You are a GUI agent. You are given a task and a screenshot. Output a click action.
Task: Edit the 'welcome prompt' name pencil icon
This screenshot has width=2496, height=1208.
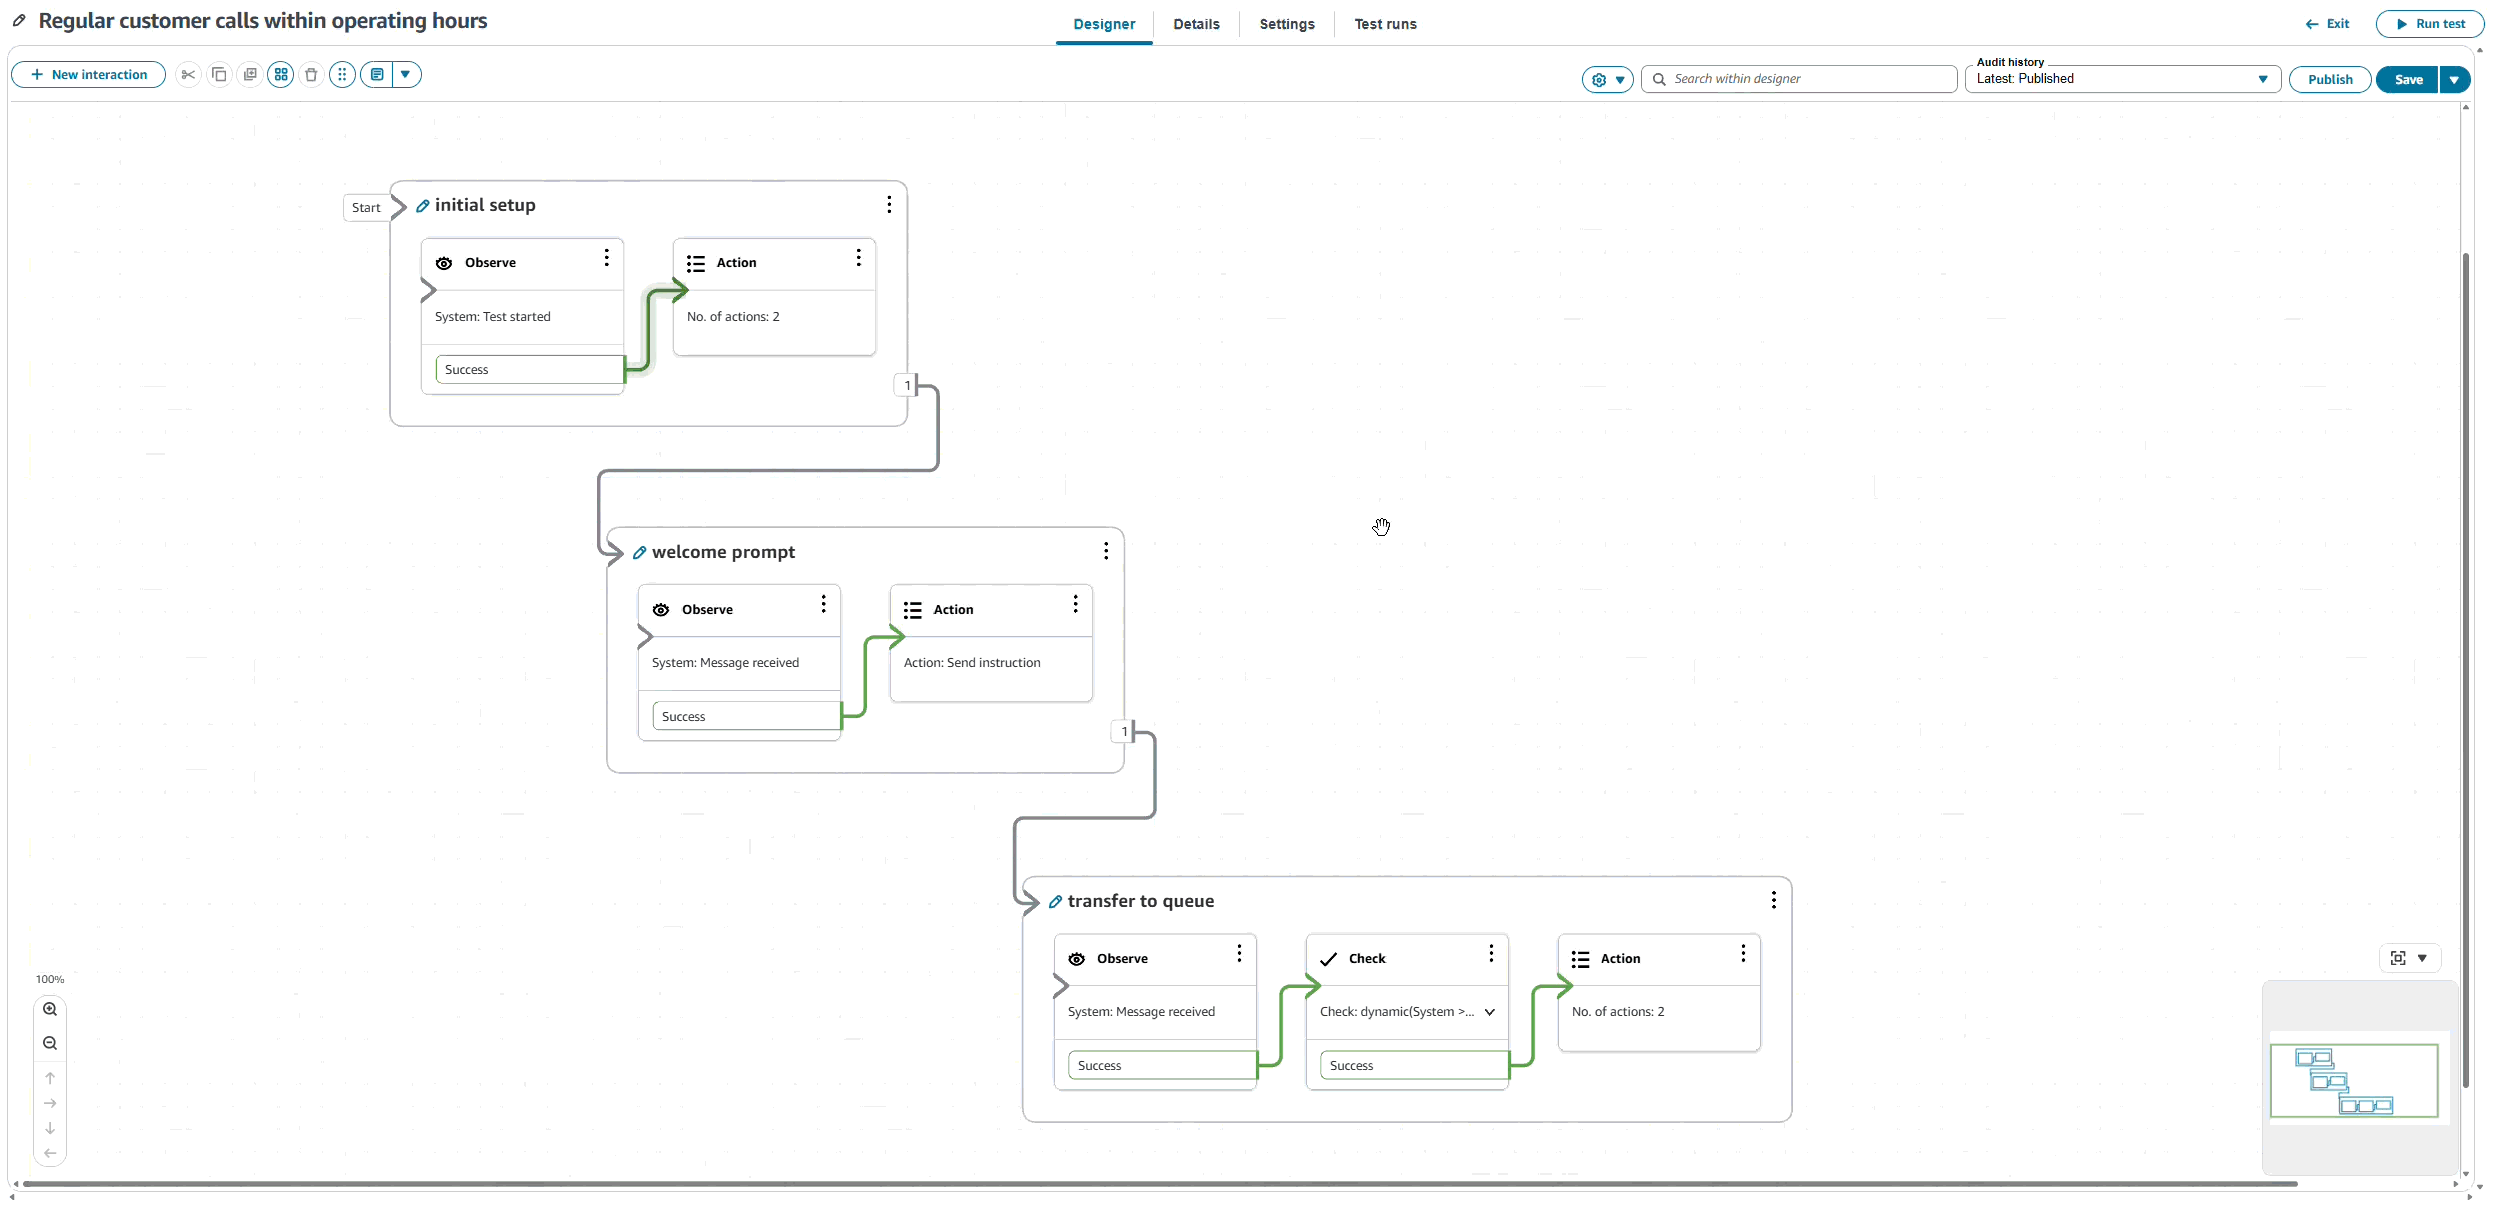[640, 553]
